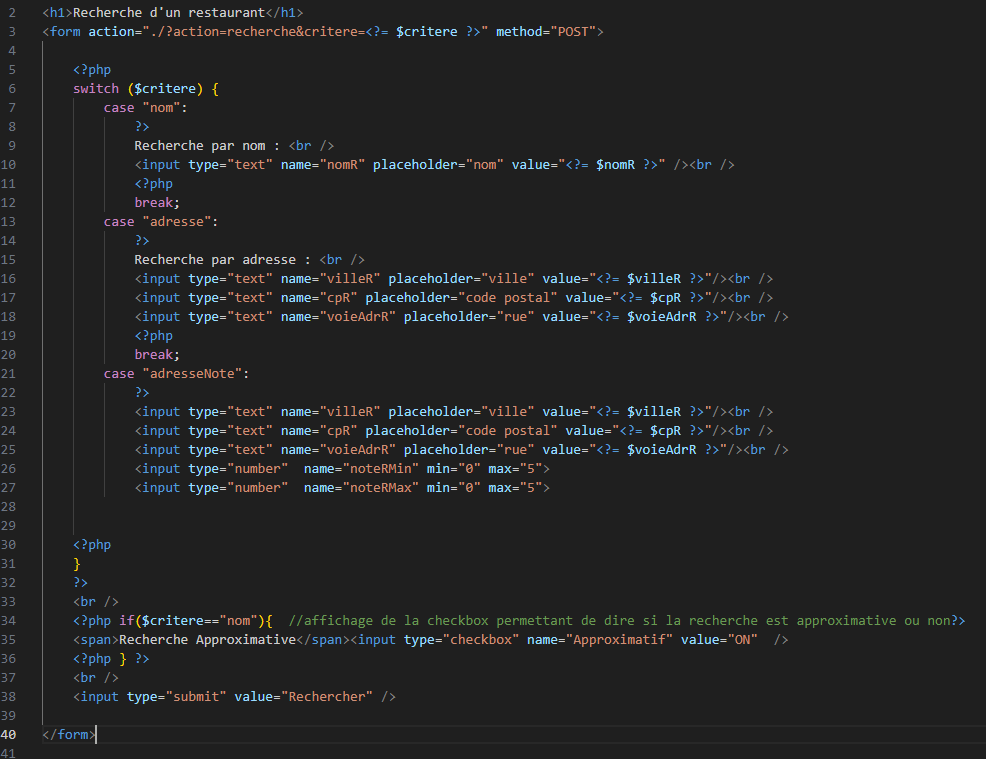Viewport: 986px width, 759px height.
Task: Click the case "adresseNote": label
Action: 176,374
